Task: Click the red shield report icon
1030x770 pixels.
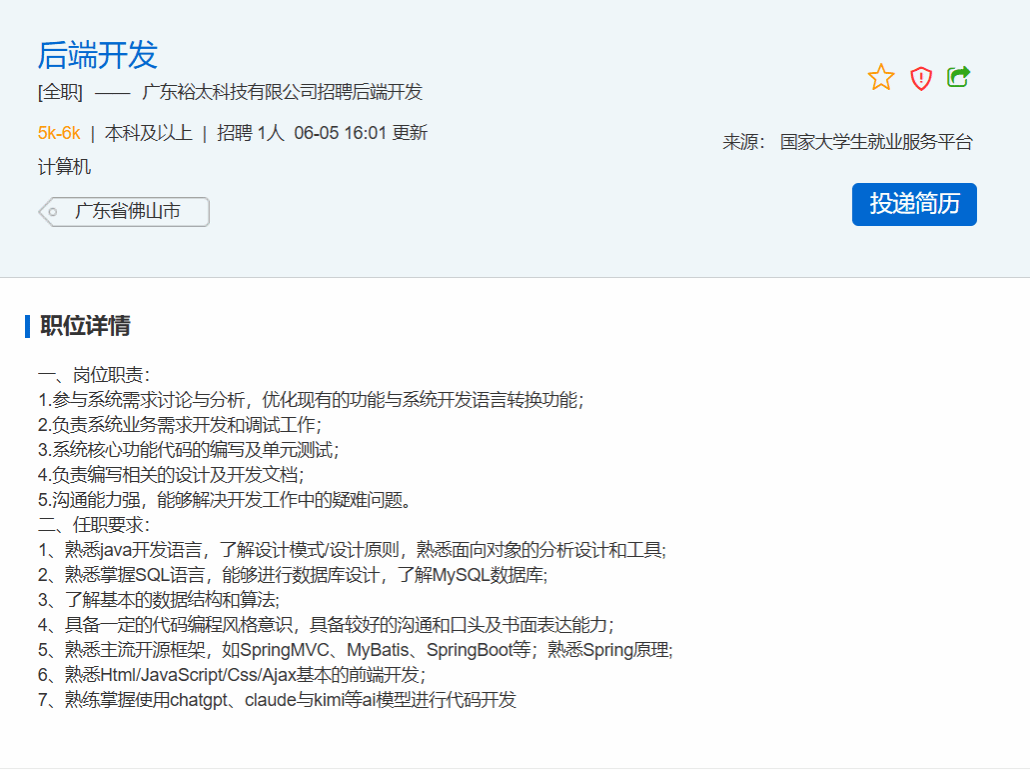Action: [921, 78]
